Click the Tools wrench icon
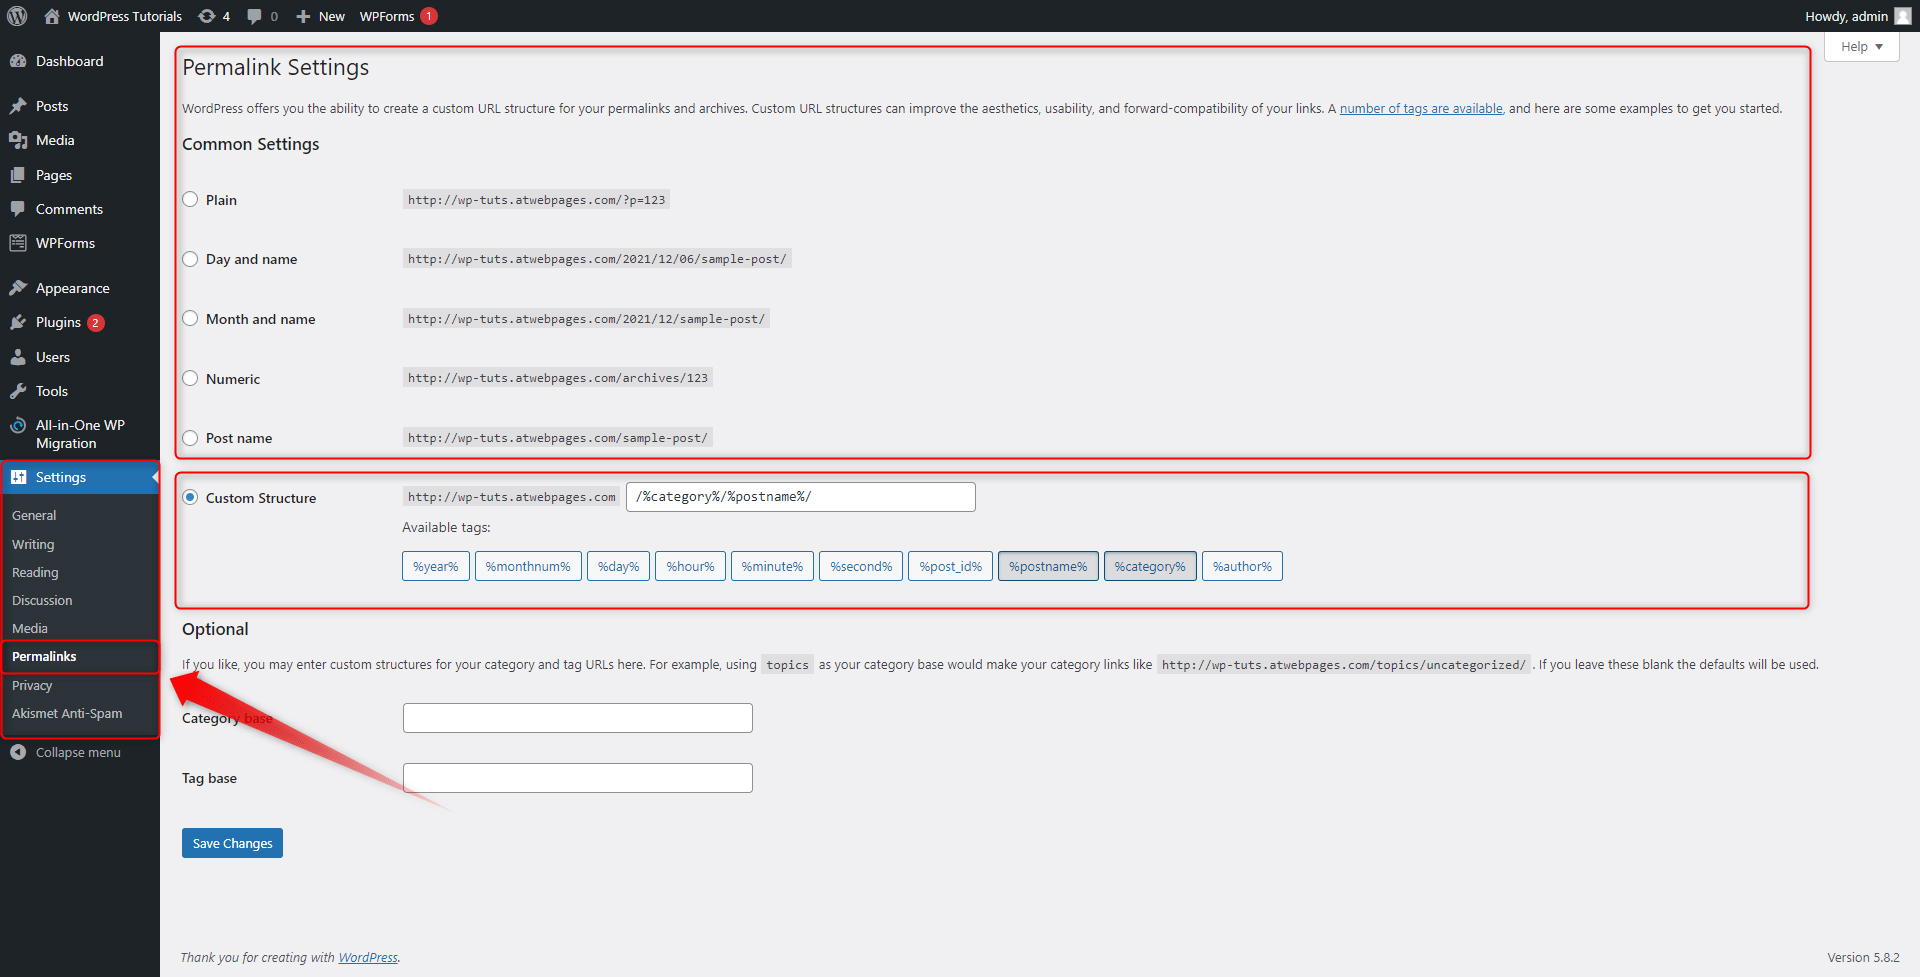Image resolution: width=1920 pixels, height=977 pixels. point(18,391)
